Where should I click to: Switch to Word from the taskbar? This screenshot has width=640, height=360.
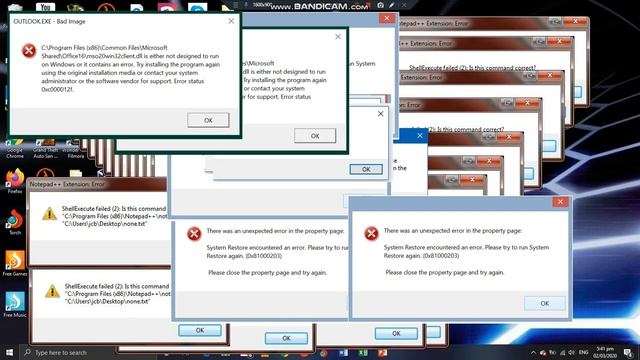tap(343, 353)
